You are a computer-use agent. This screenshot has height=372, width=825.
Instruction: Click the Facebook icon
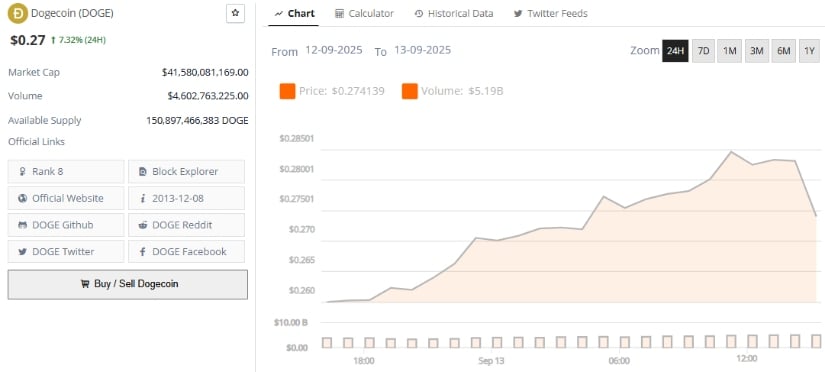pyautogui.click(x=143, y=252)
